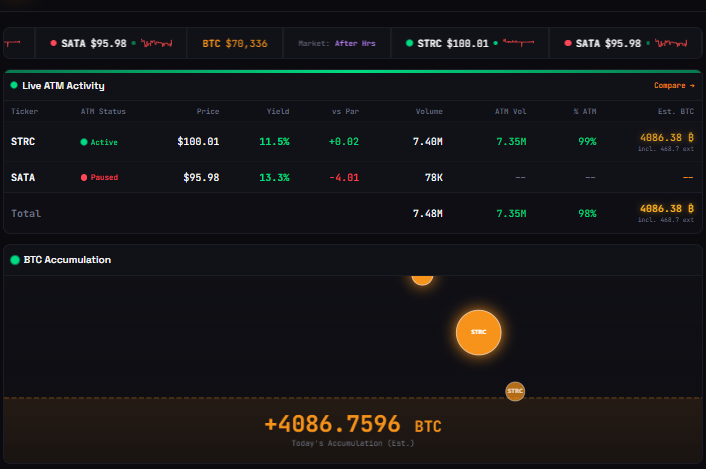Click the Market: After Hrs indicator
The image size is (706, 469).
click(337, 43)
